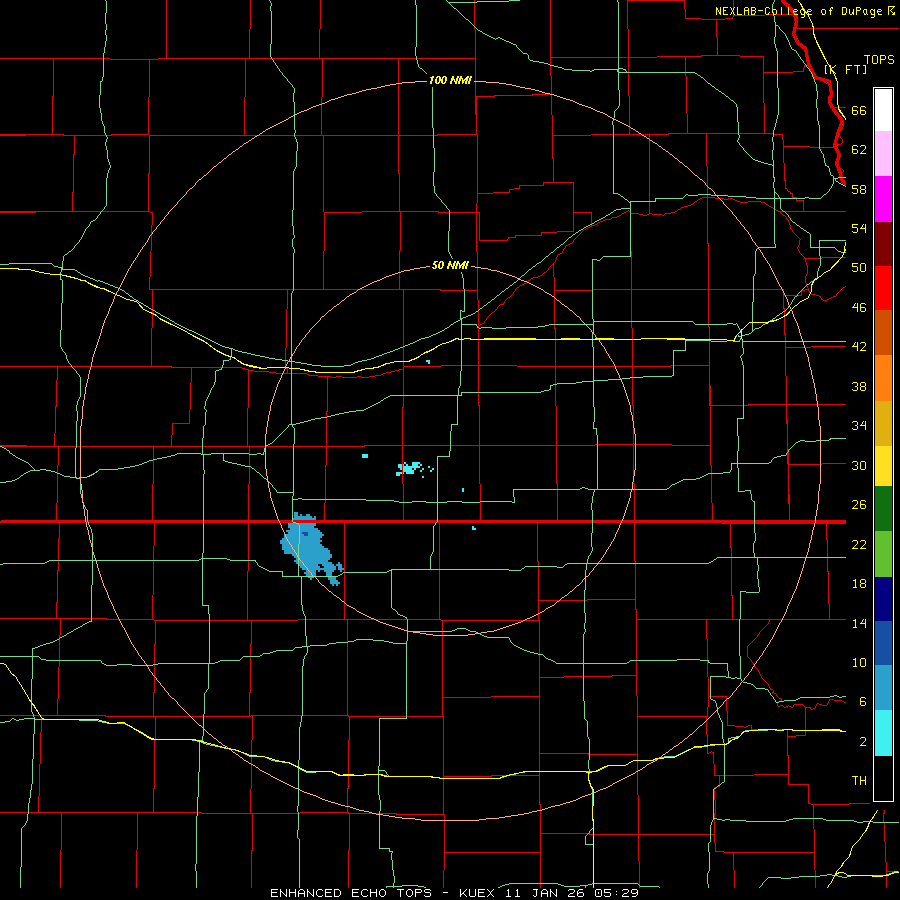The height and width of the screenshot is (900, 900).
Task: Click the "10" legend value
Action: pos(859,663)
